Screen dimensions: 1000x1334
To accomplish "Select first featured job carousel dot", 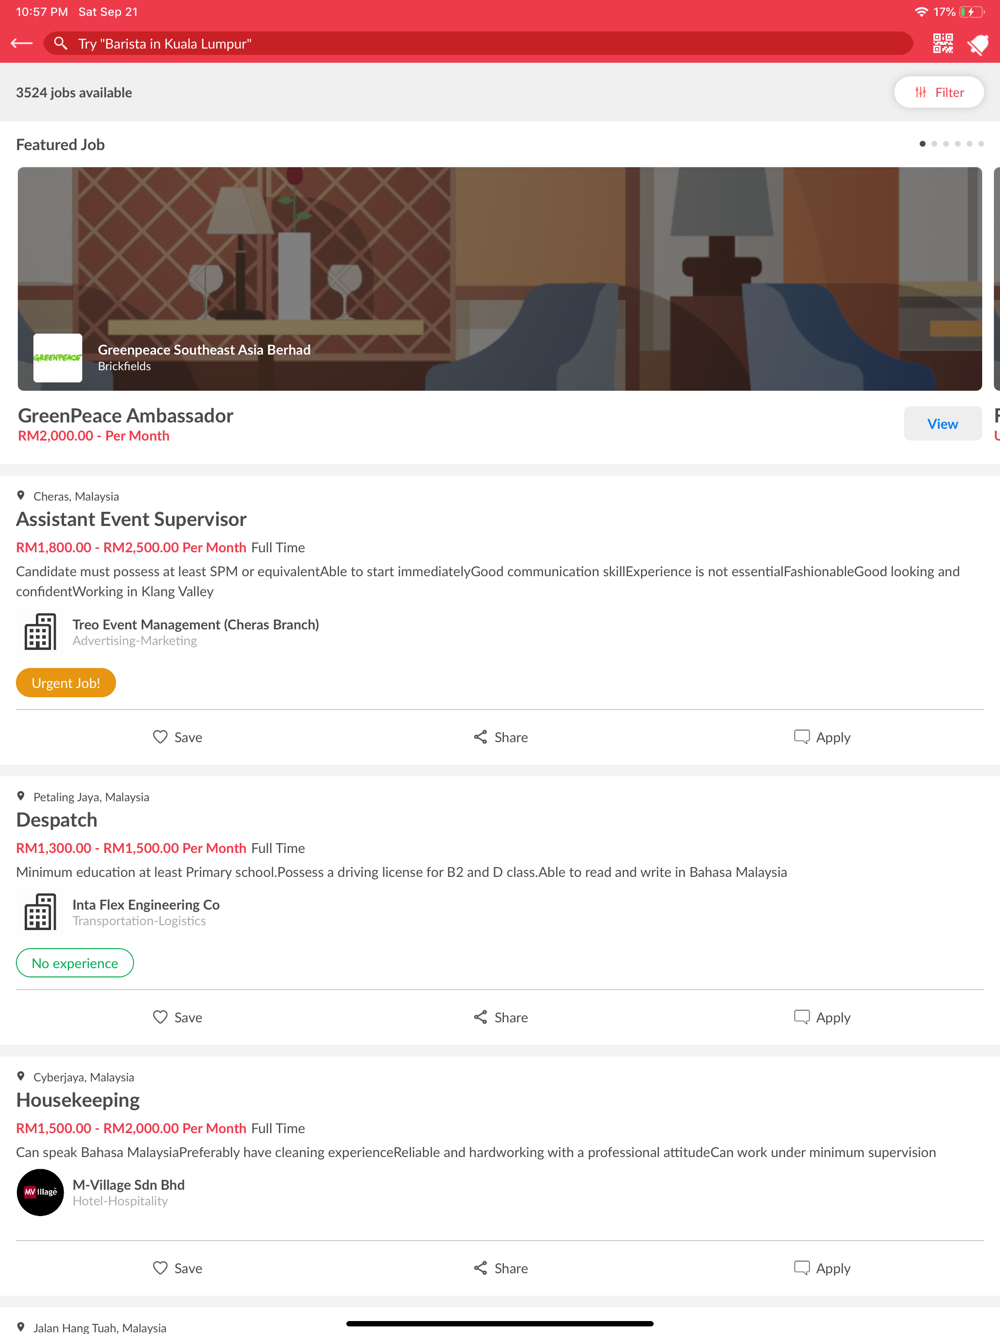I will (922, 144).
